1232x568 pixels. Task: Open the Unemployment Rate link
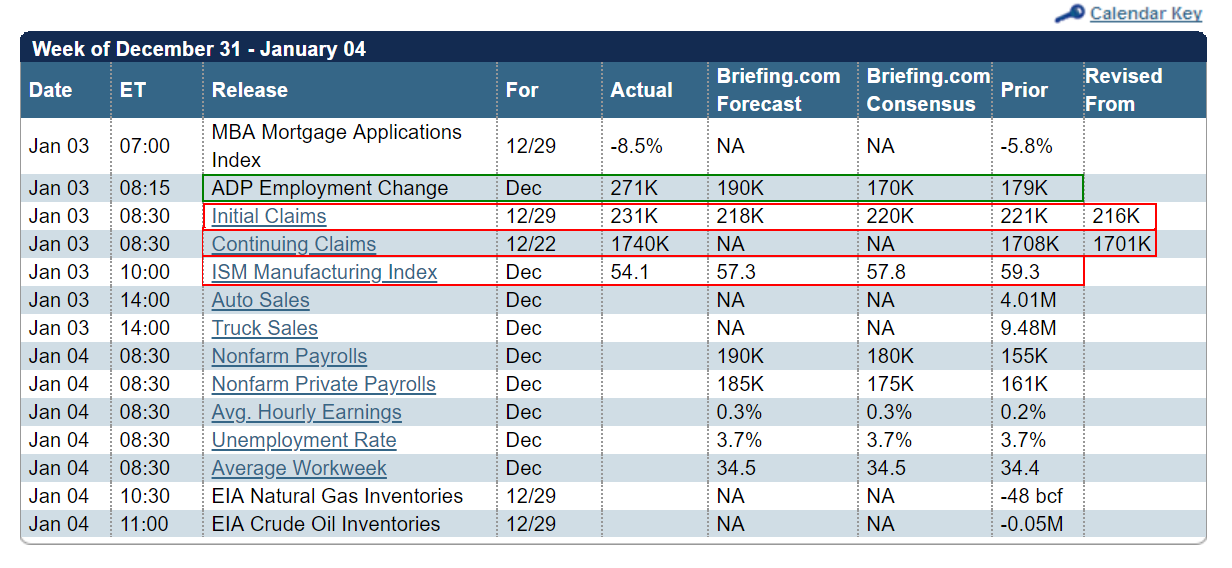tap(304, 440)
